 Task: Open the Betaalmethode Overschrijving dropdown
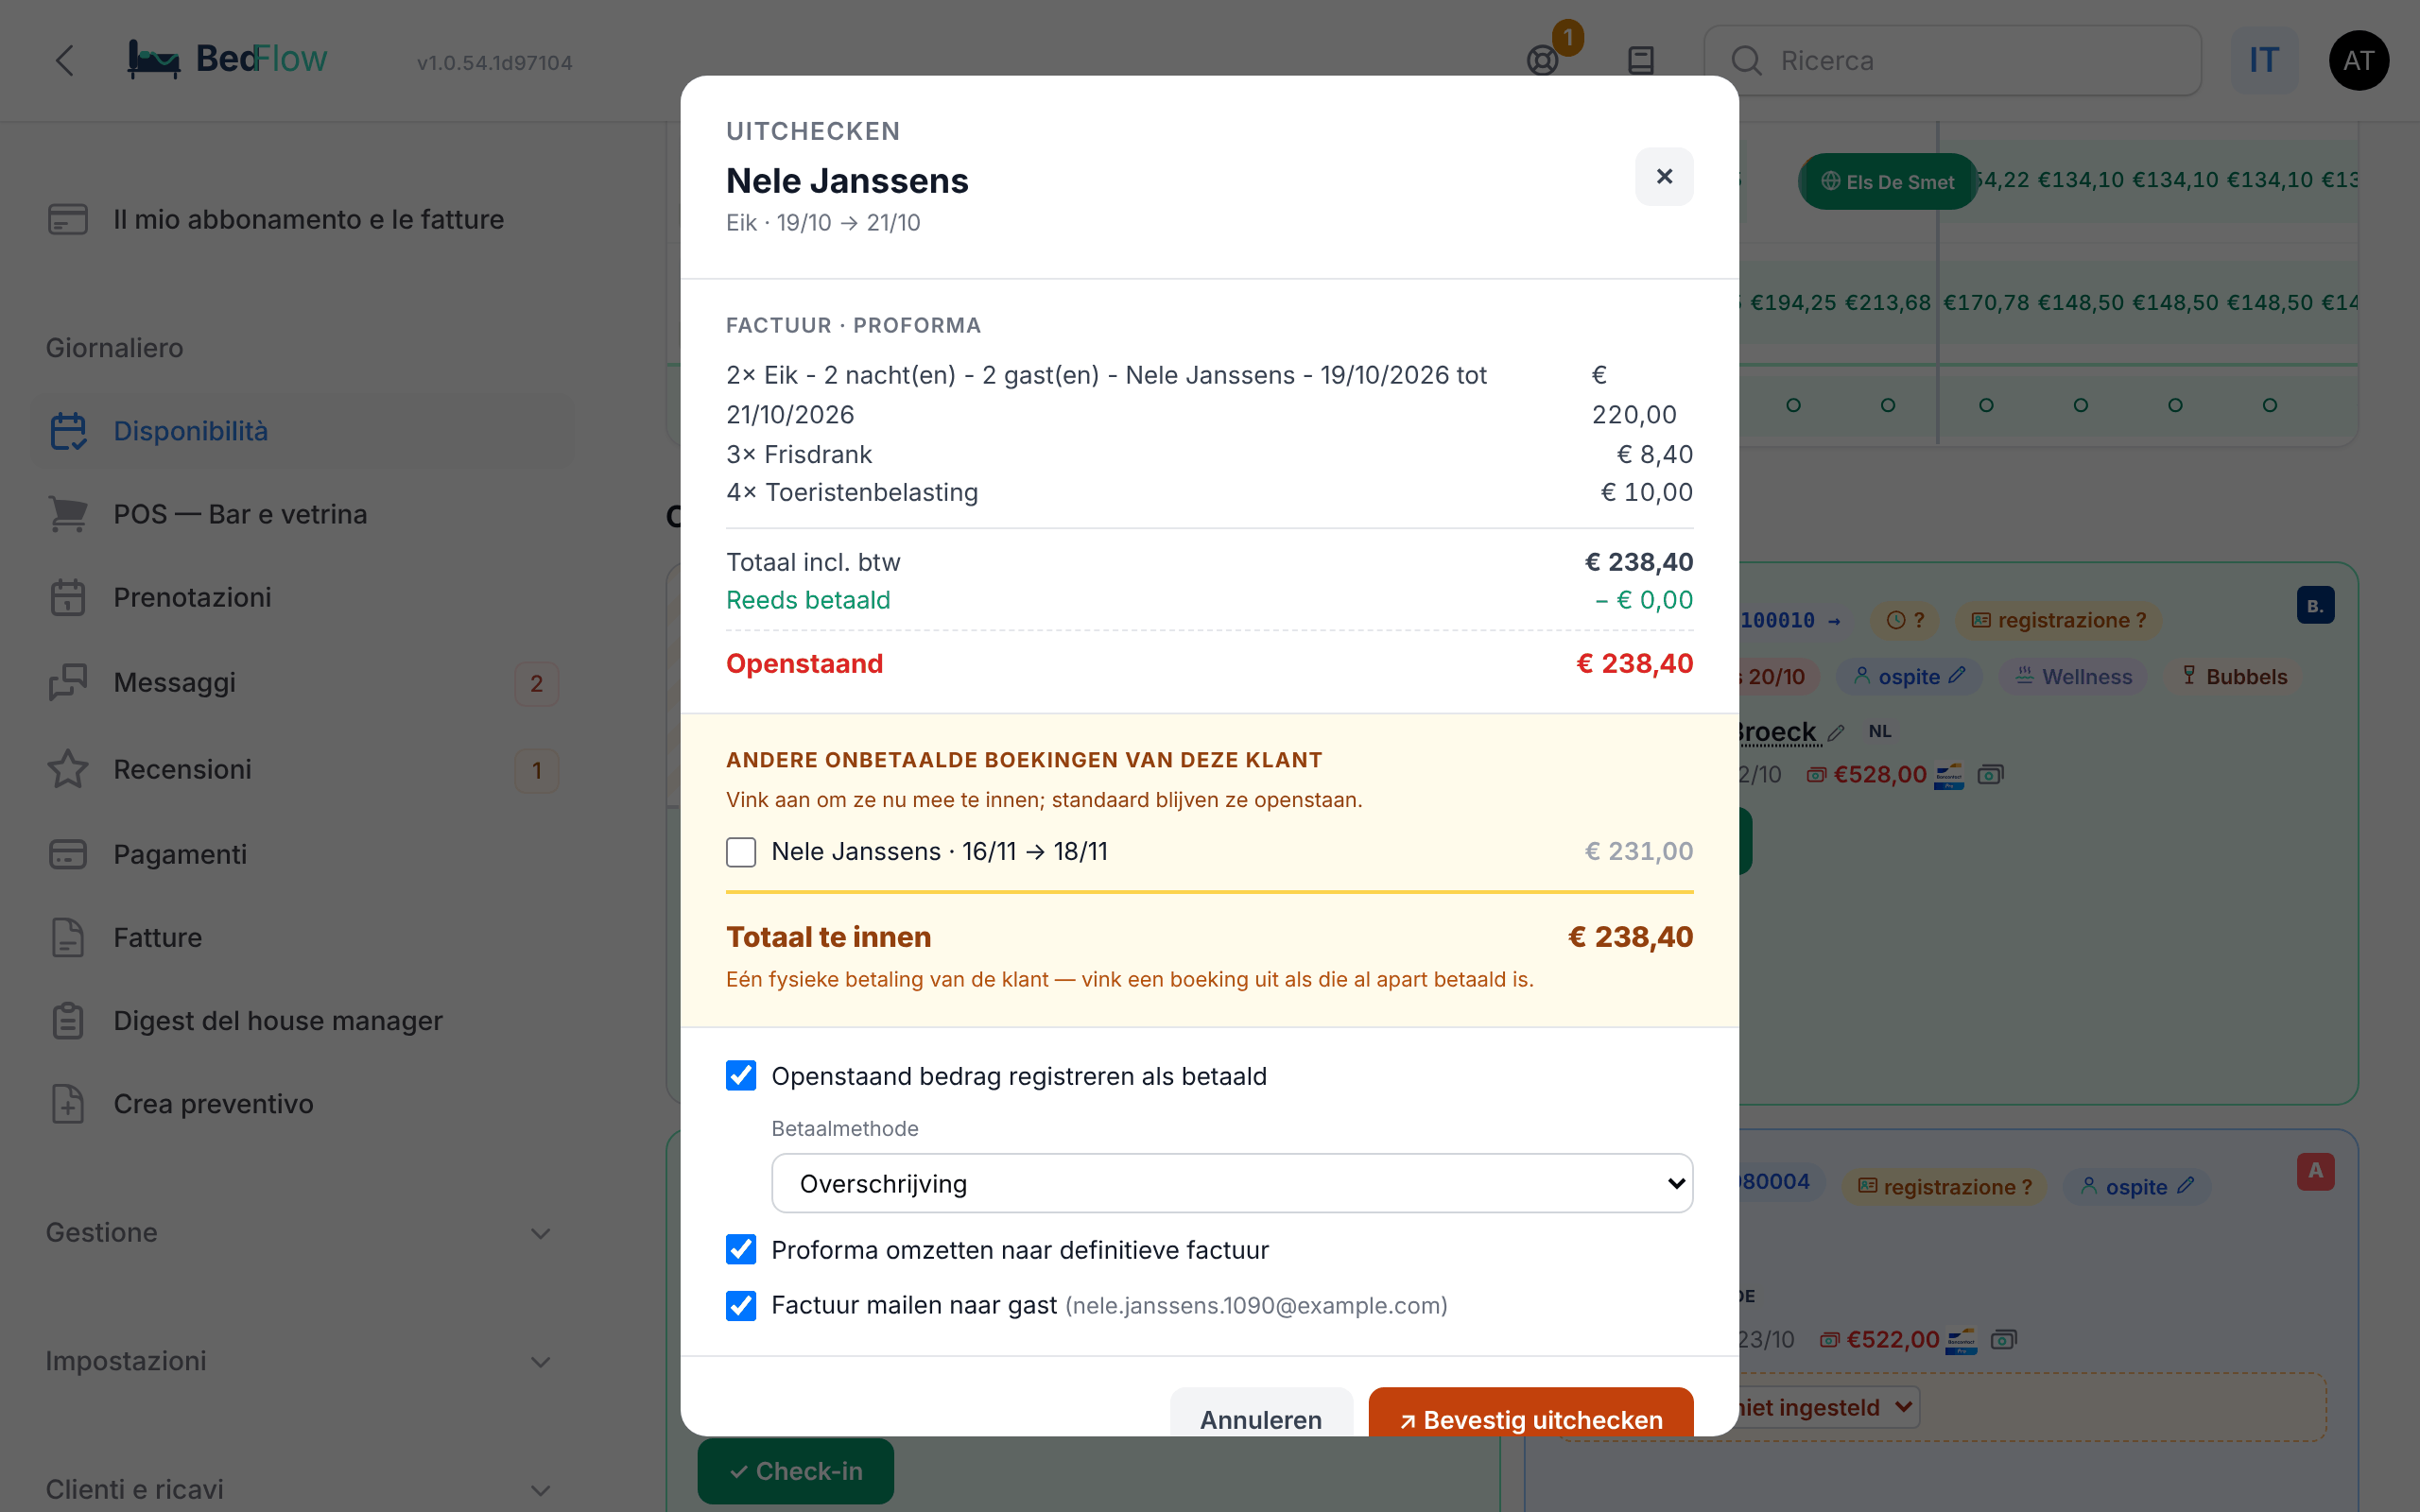(x=1232, y=1184)
